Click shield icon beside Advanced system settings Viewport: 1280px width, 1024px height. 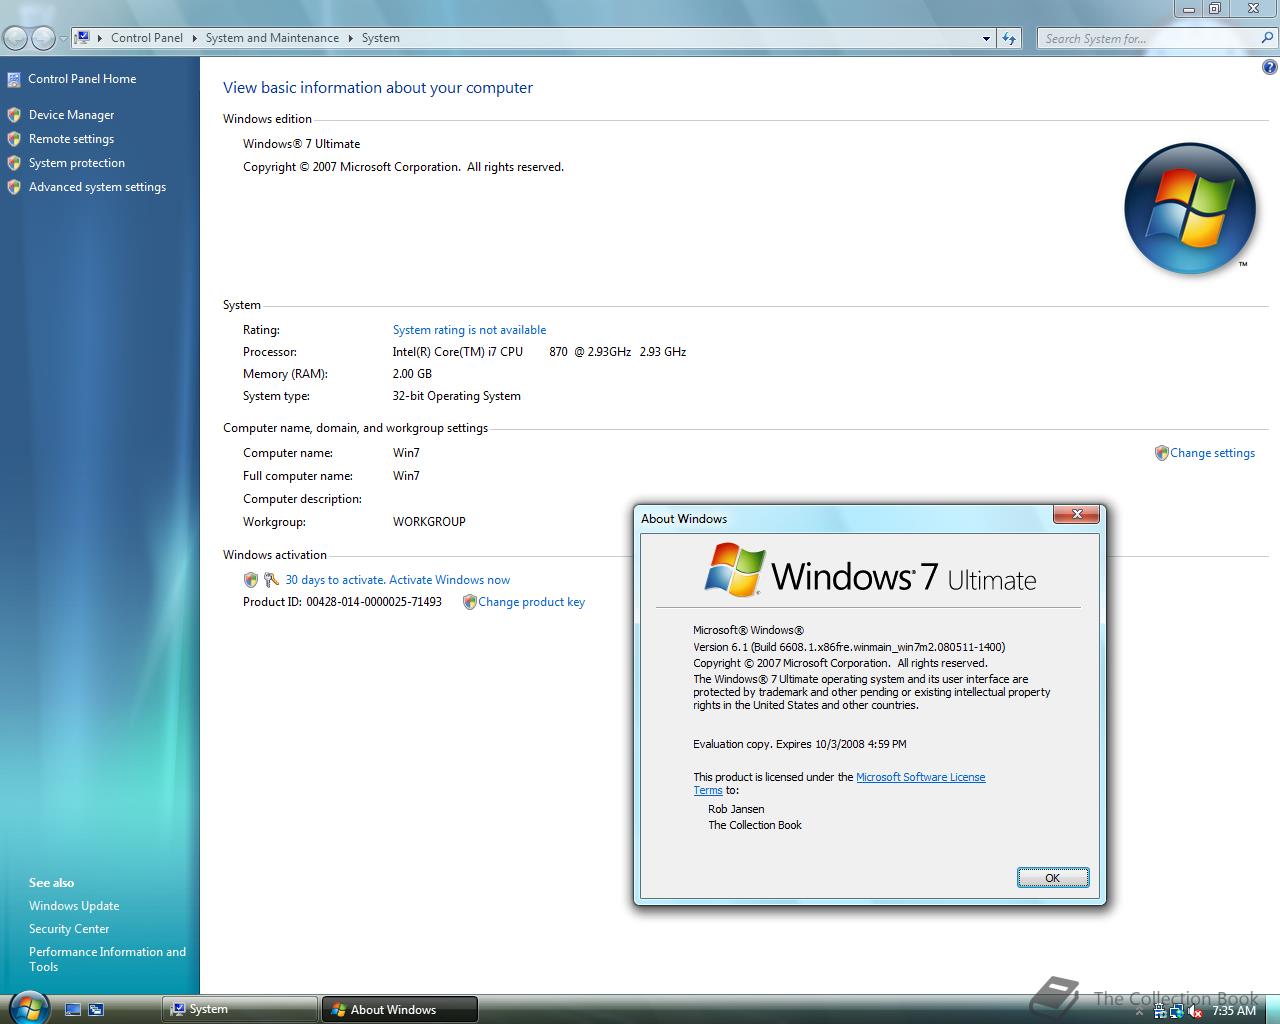(14, 187)
